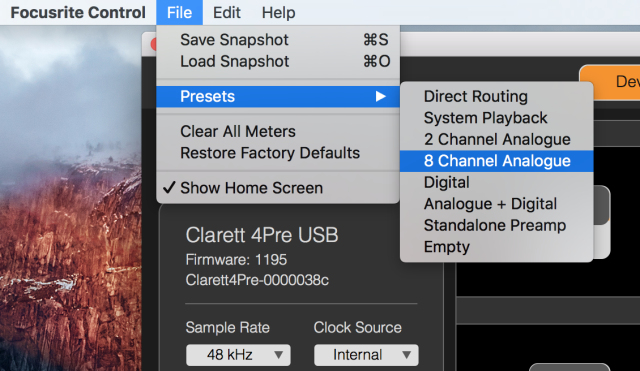Select the 2 Channel Analogue preset
Image resolution: width=640 pixels, height=371 pixels.
(x=496, y=140)
